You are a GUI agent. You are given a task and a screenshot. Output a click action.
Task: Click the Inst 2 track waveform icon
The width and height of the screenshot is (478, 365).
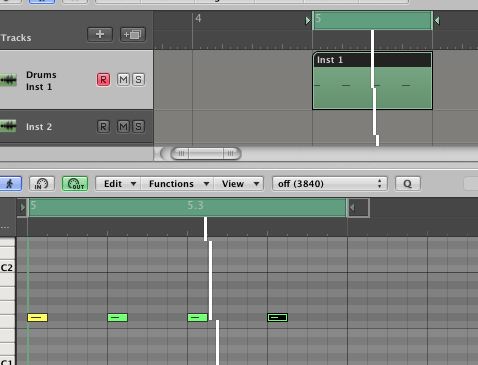pos(8,126)
